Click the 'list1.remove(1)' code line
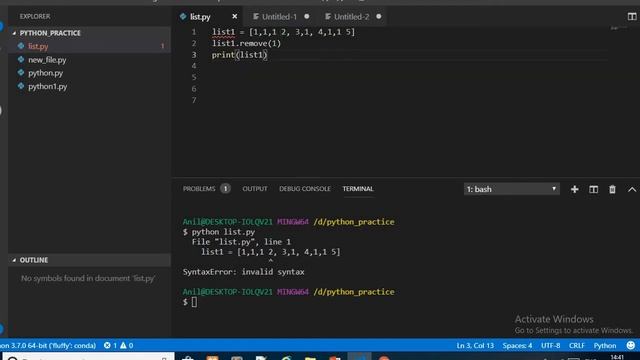 pyautogui.click(x=246, y=43)
